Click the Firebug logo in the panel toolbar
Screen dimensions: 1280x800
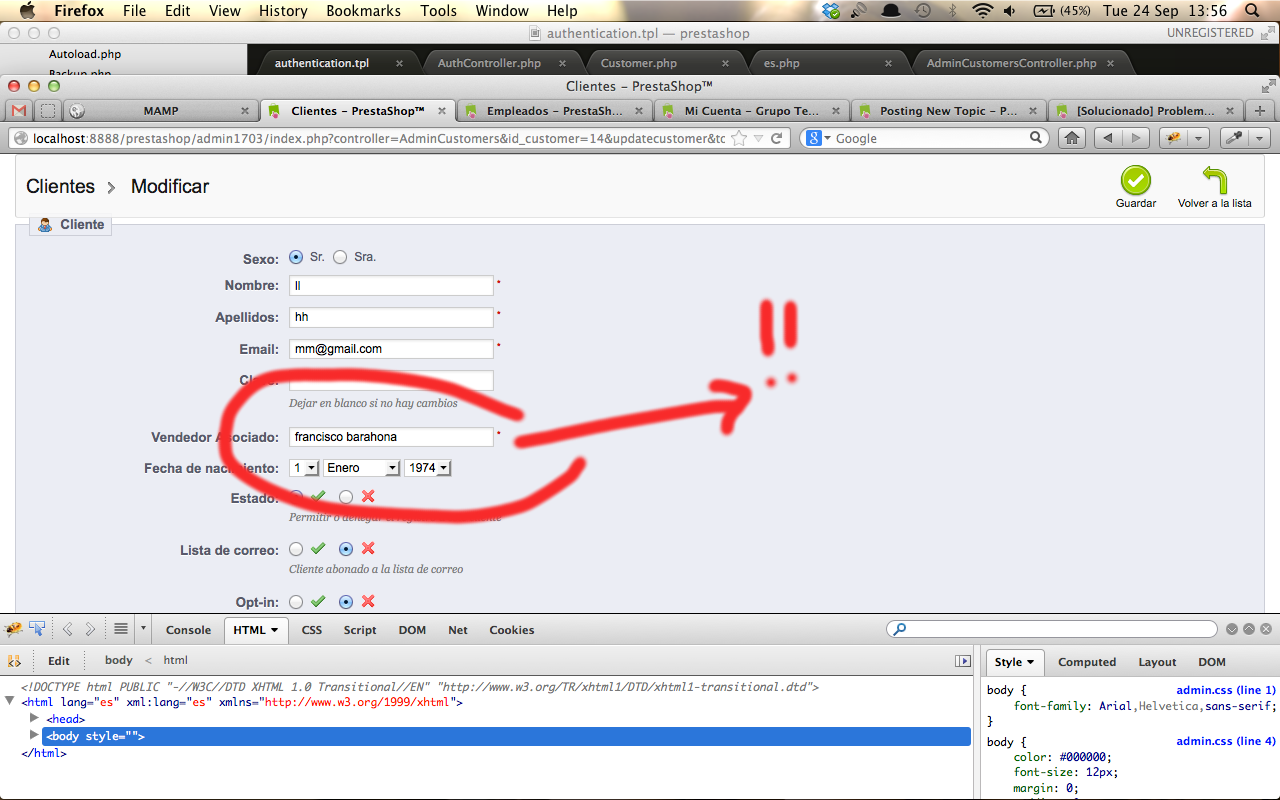point(14,629)
